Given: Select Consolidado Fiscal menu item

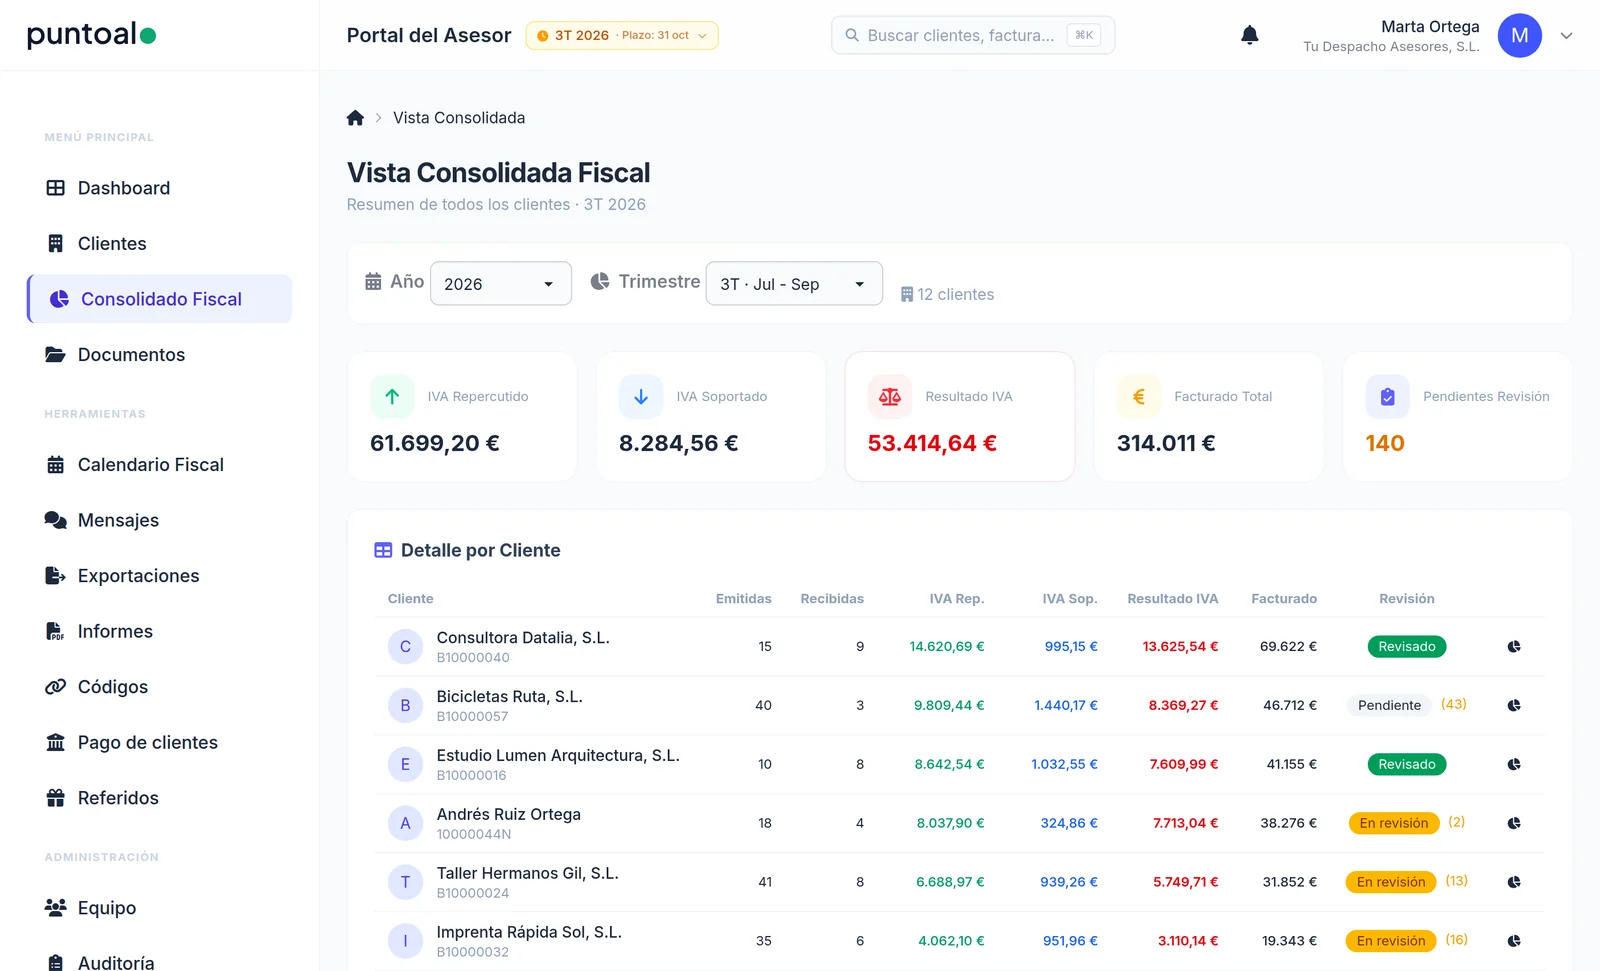Looking at the screenshot, I should 160,299.
